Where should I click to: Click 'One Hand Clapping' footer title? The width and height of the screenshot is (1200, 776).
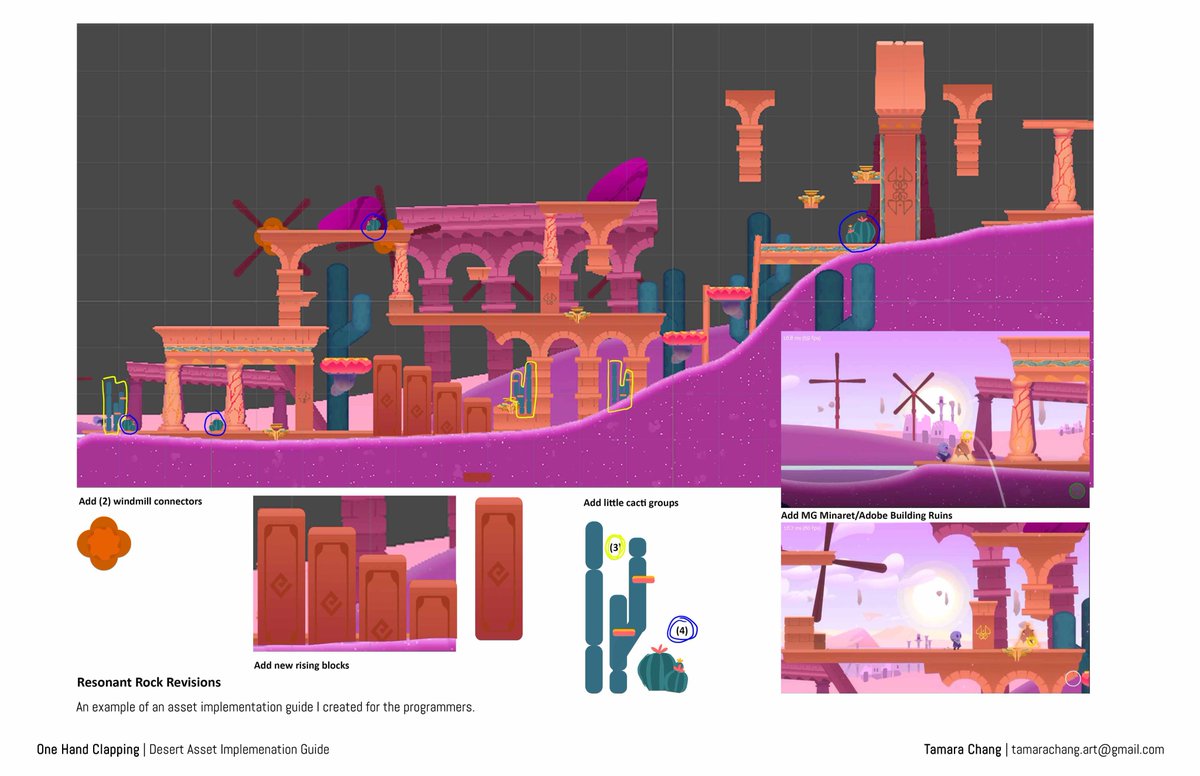tap(88, 750)
